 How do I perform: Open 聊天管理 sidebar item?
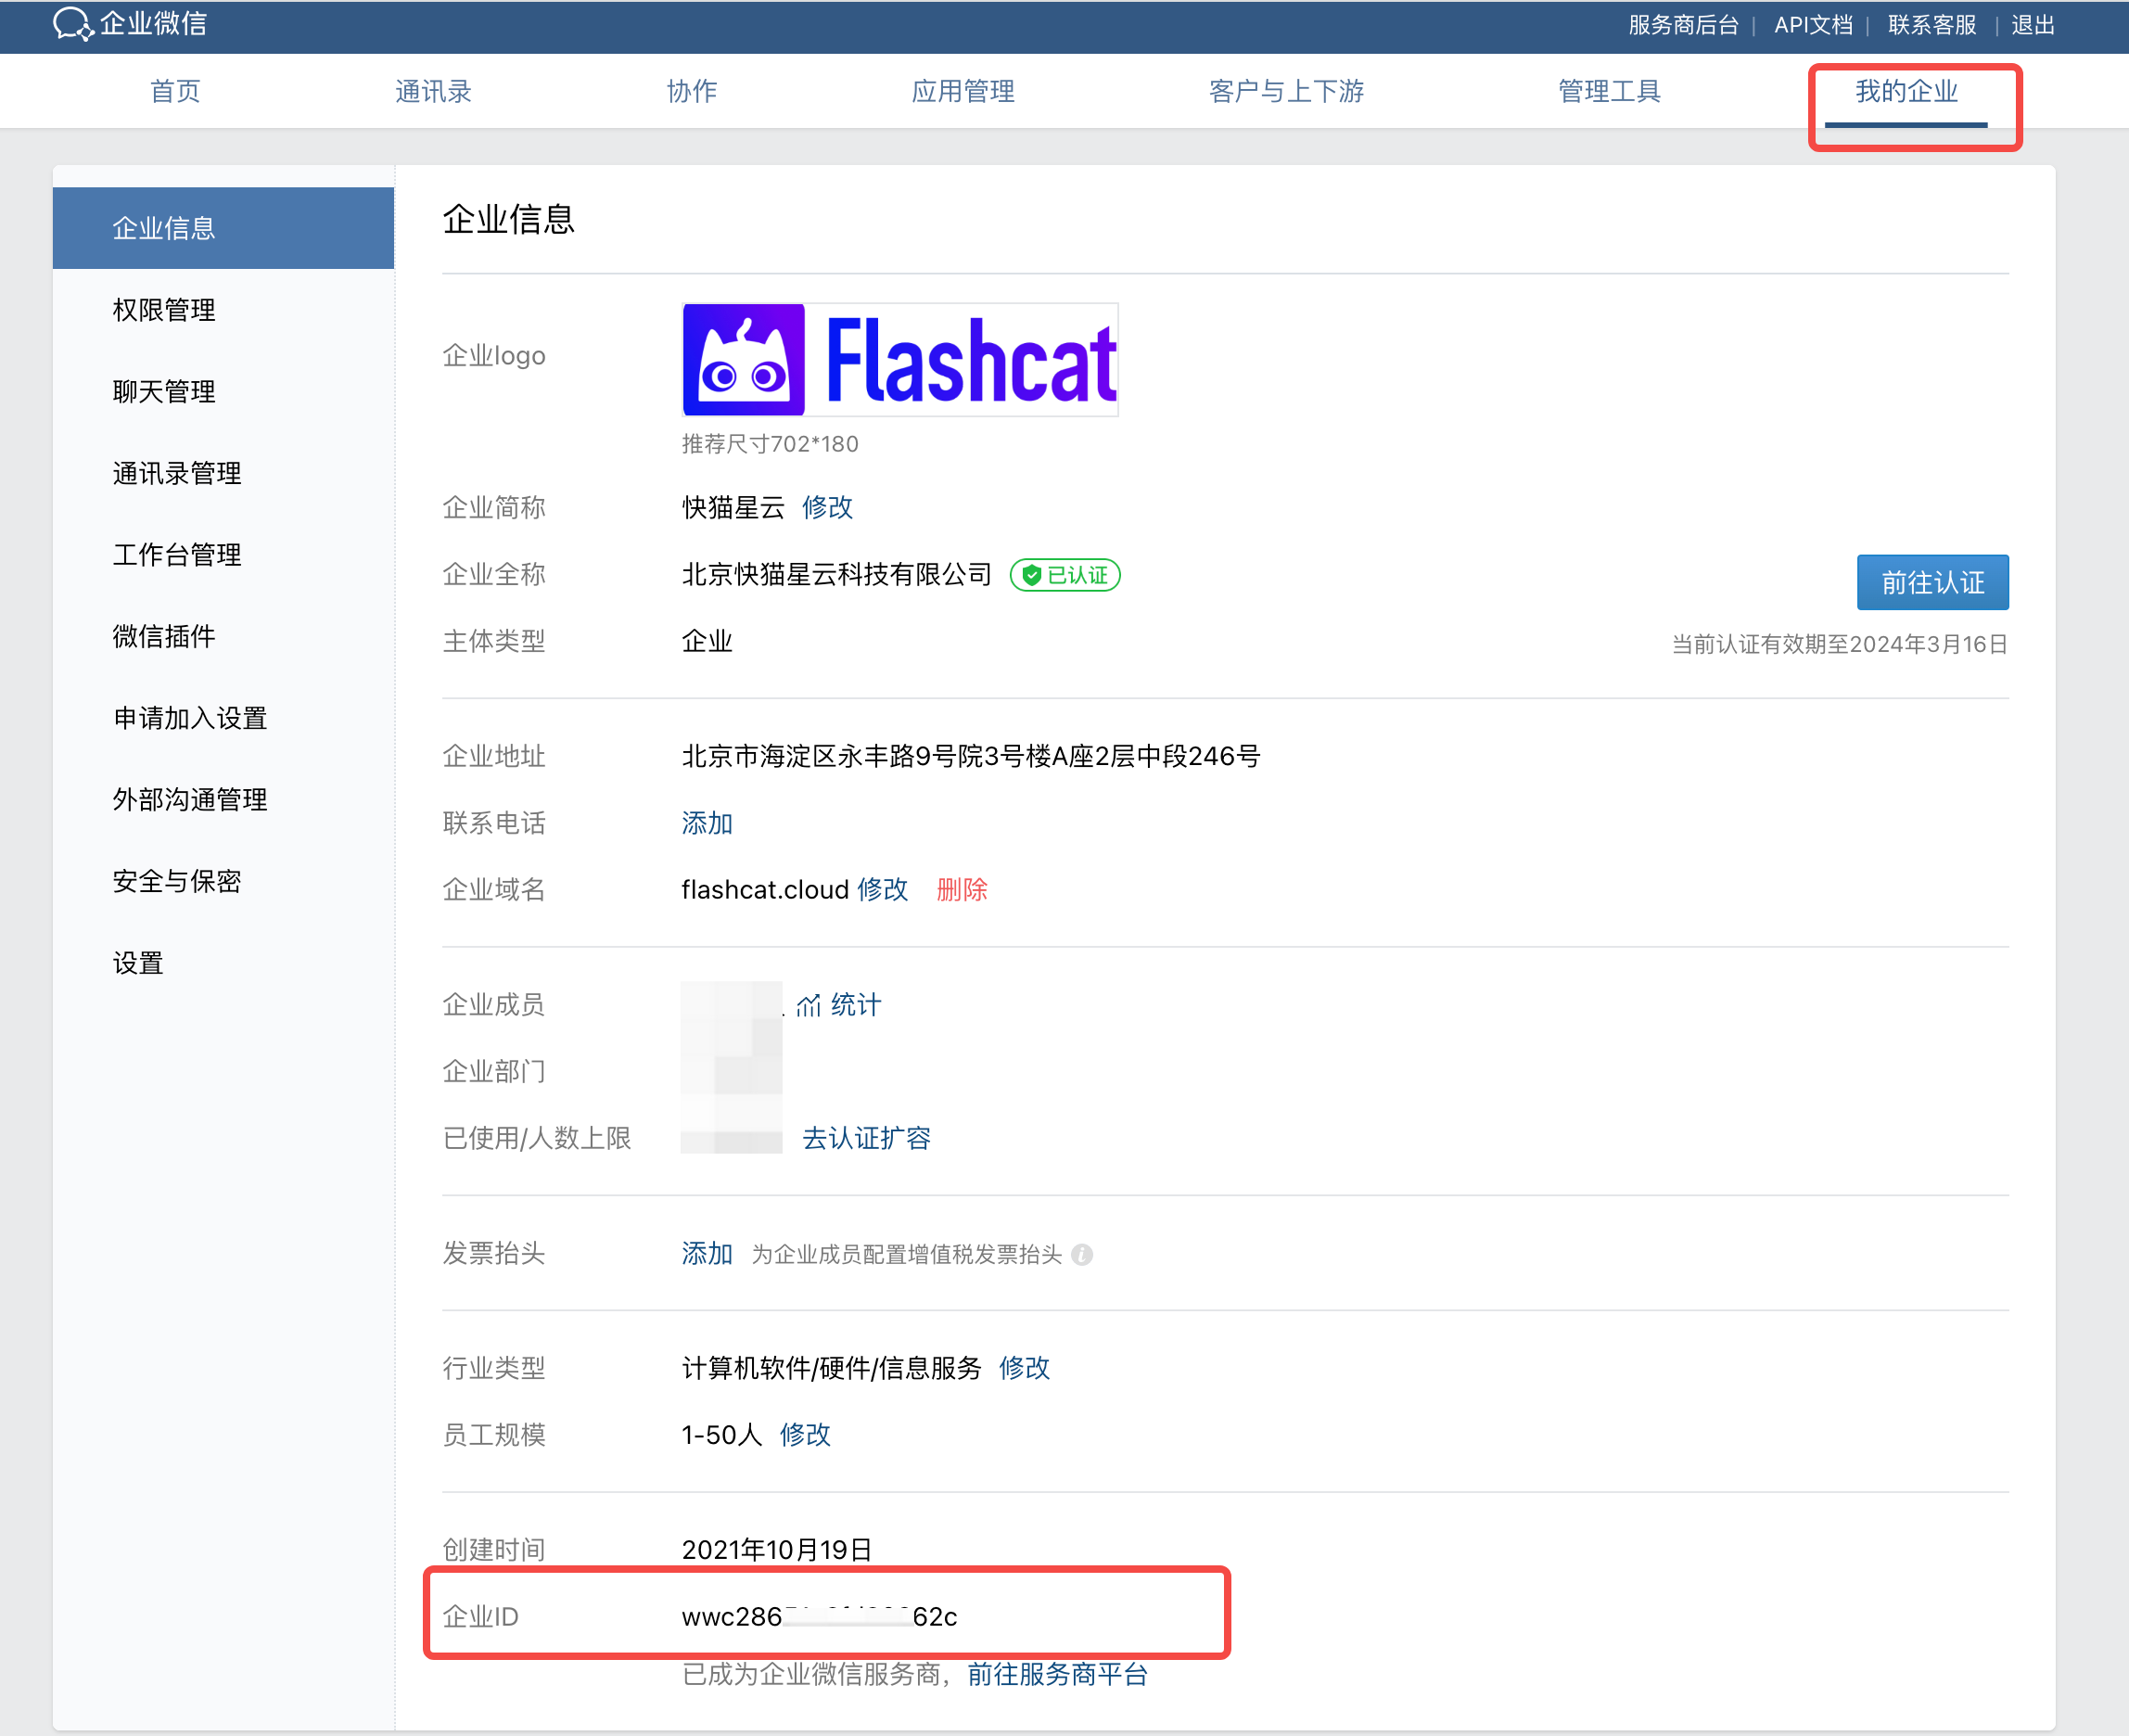(x=164, y=391)
